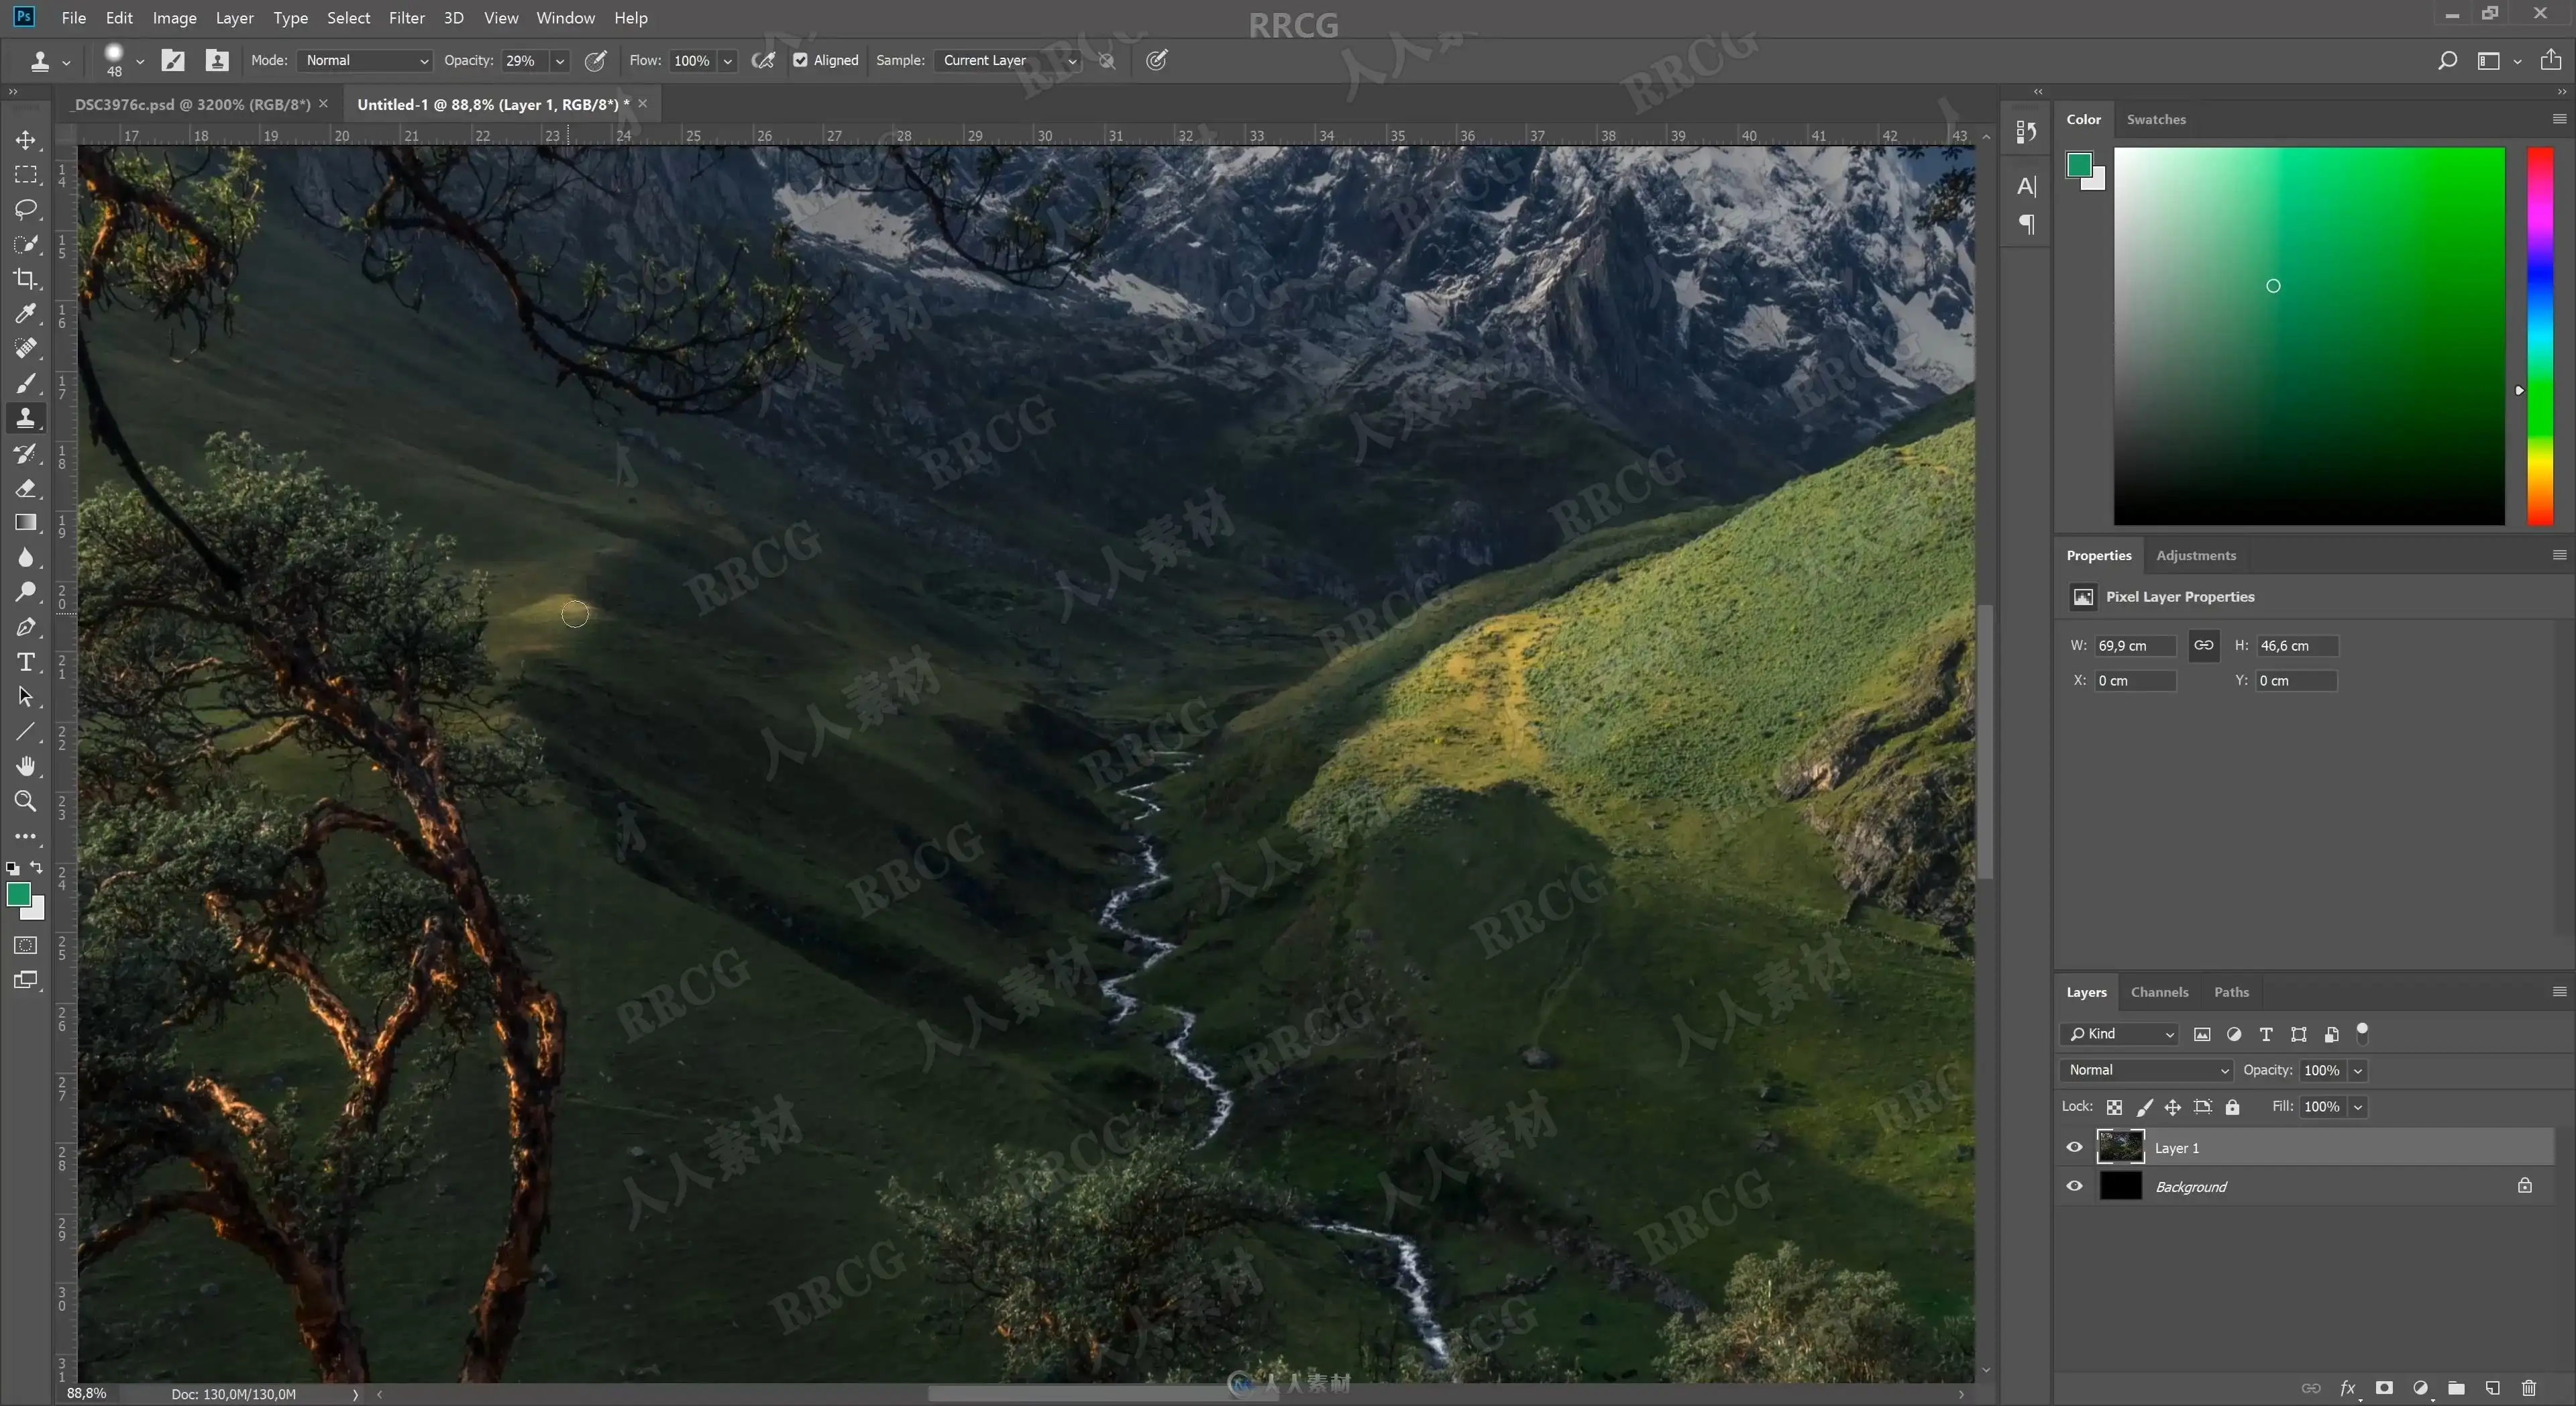Hide the Background layer visibility
Image resolution: width=2576 pixels, height=1406 pixels.
2075,1186
